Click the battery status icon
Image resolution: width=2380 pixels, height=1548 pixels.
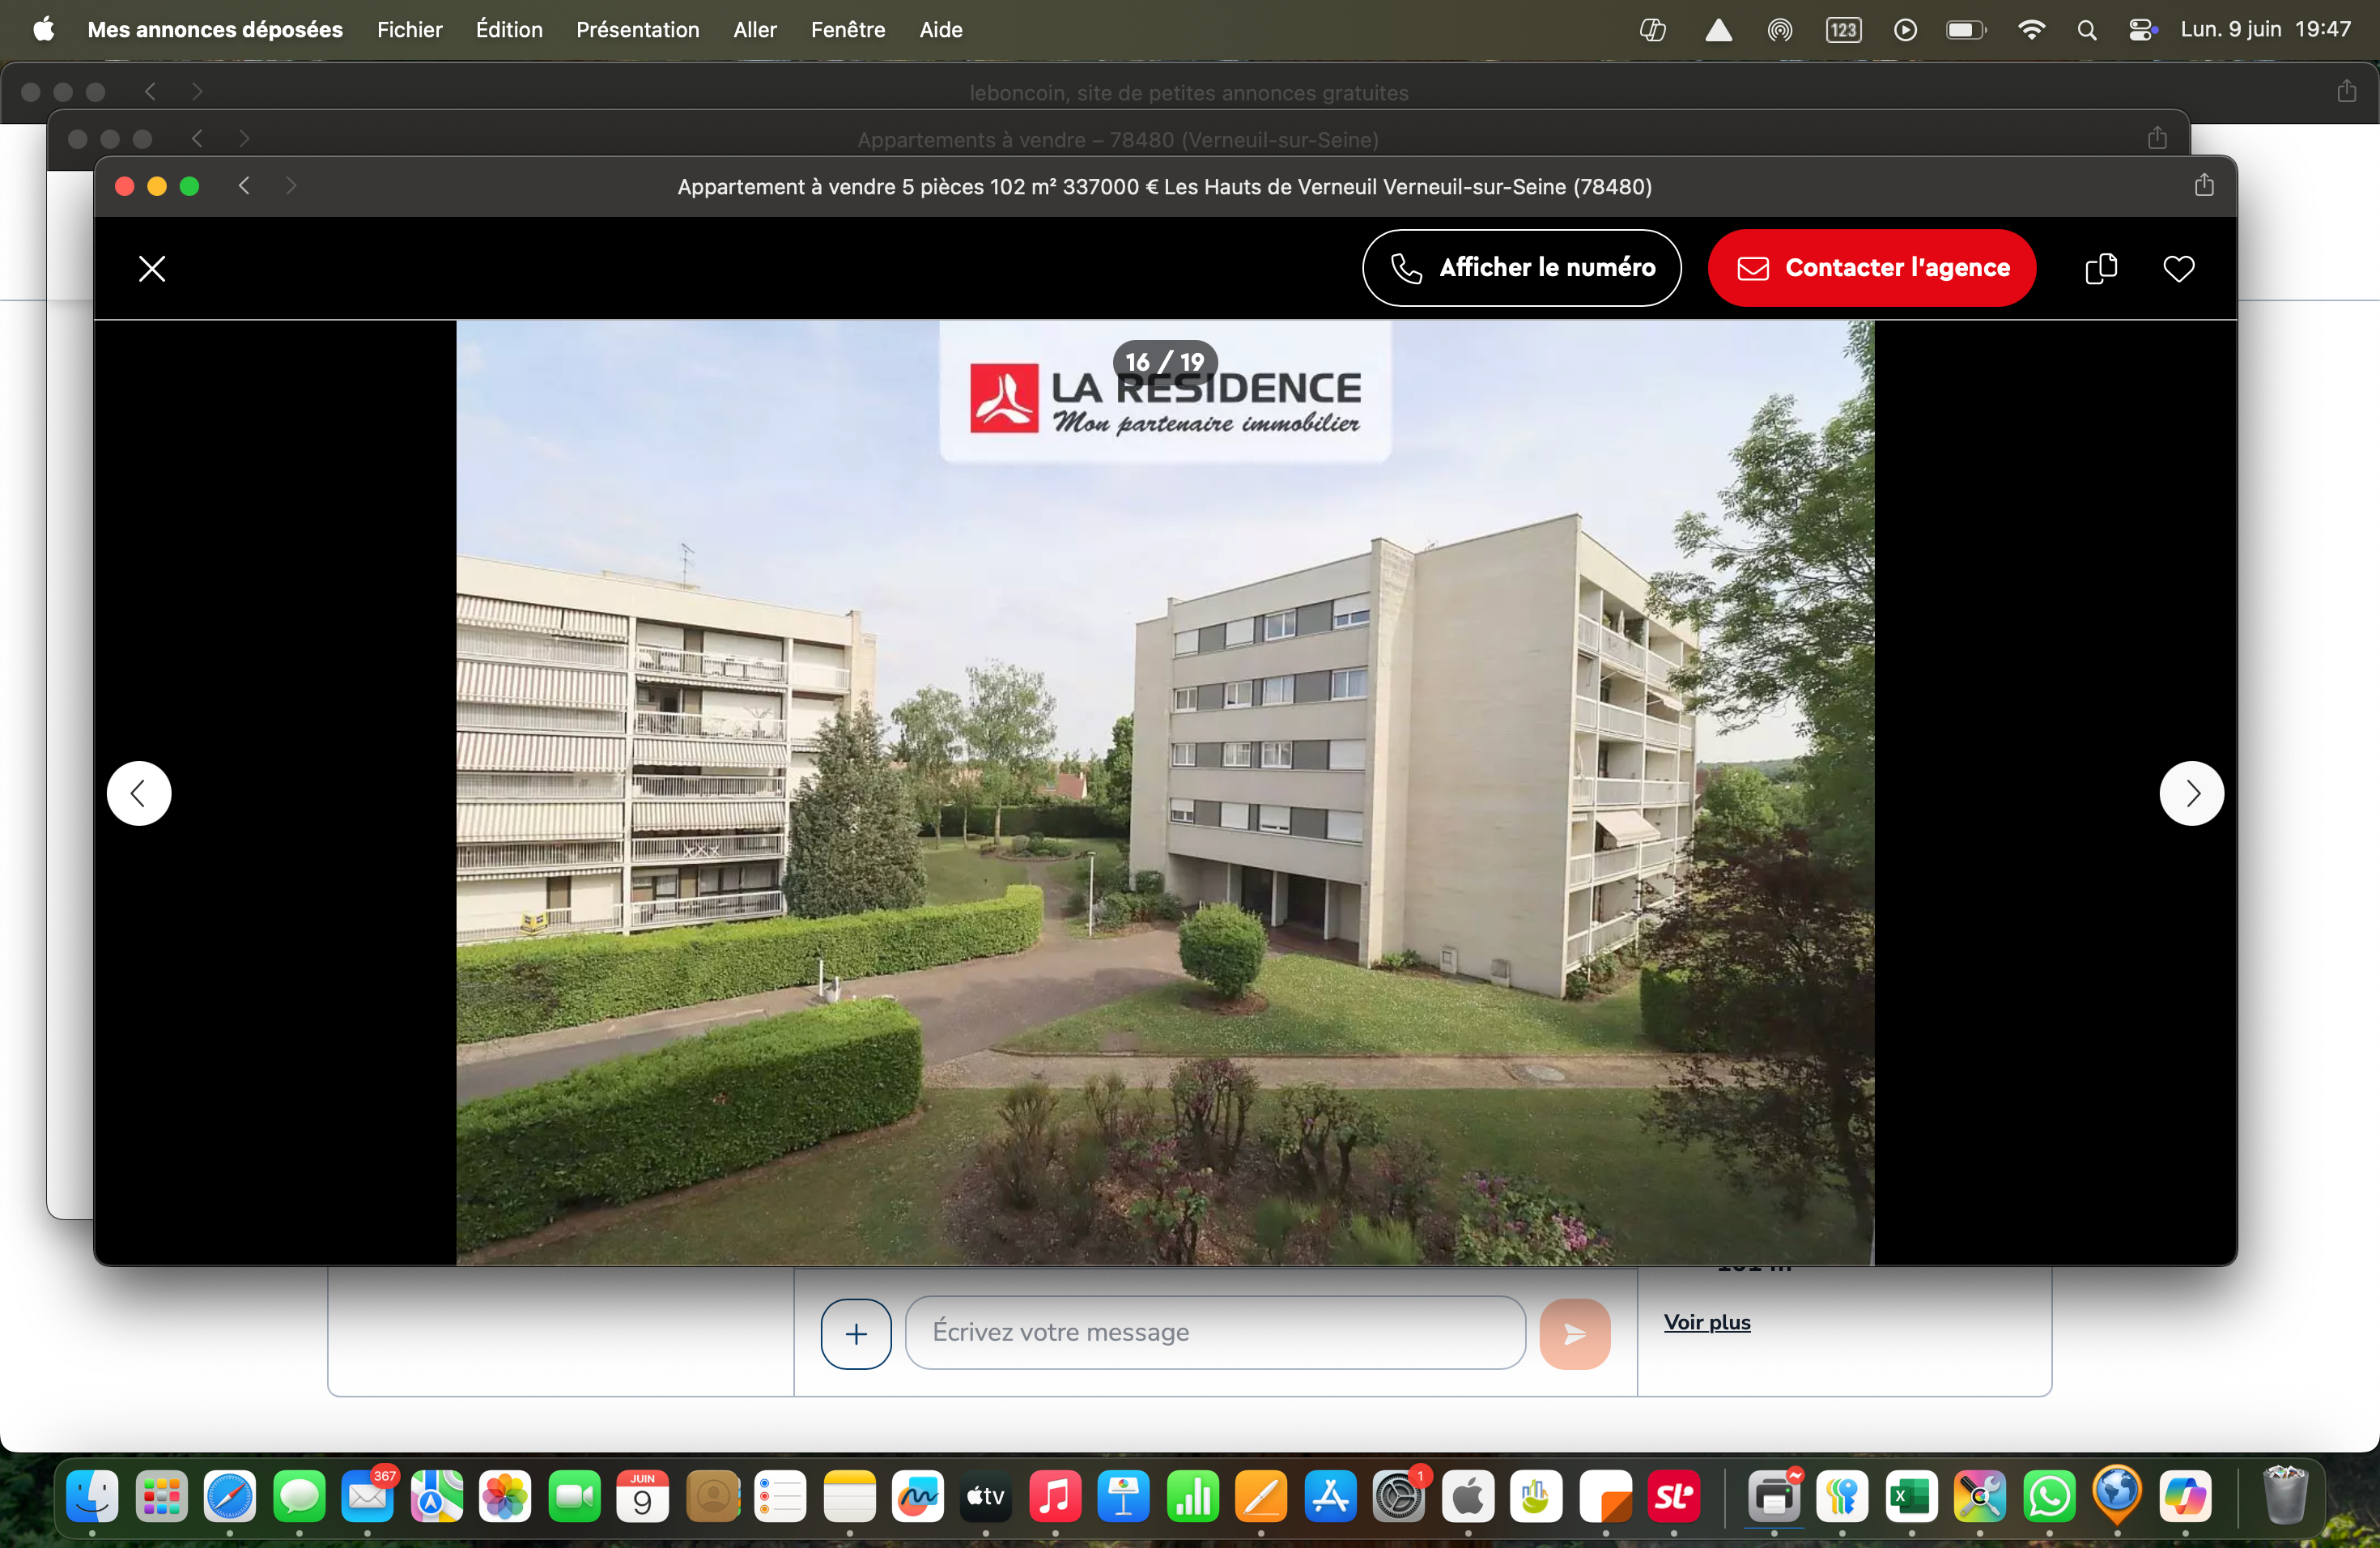[x=1965, y=30]
